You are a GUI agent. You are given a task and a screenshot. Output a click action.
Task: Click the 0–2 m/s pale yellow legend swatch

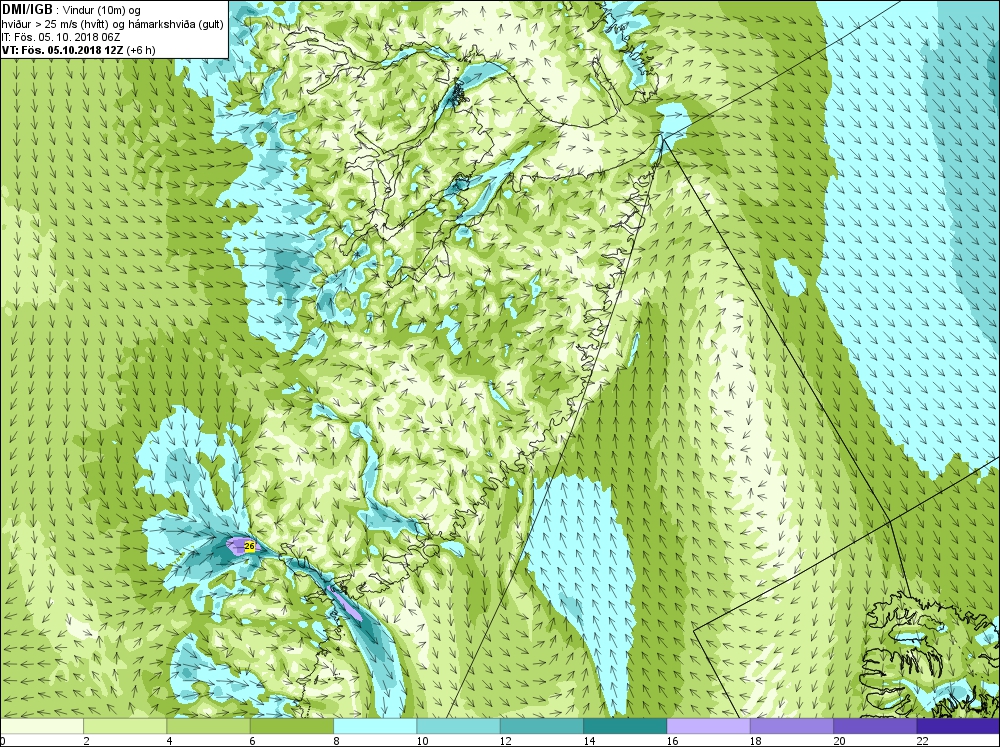pyautogui.click(x=41, y=726)
